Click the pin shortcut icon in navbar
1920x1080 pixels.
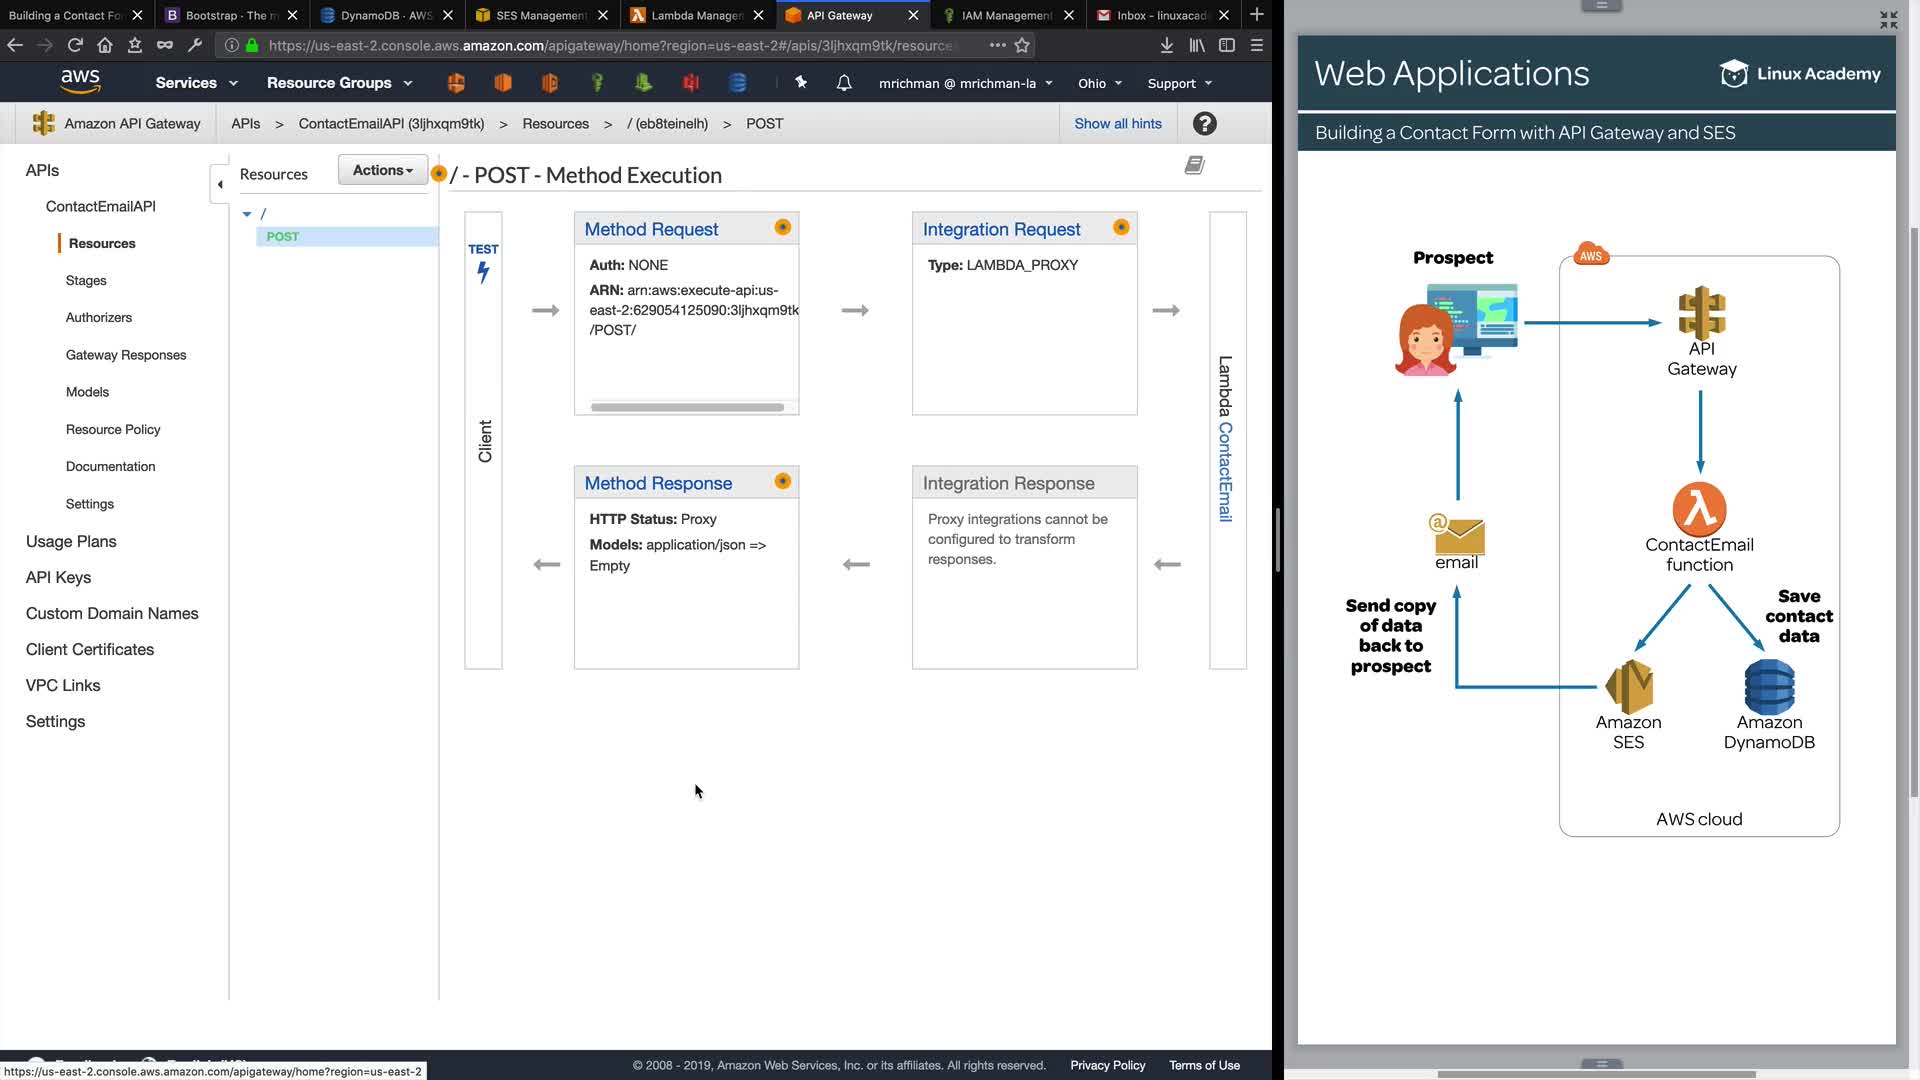[801, 83]
